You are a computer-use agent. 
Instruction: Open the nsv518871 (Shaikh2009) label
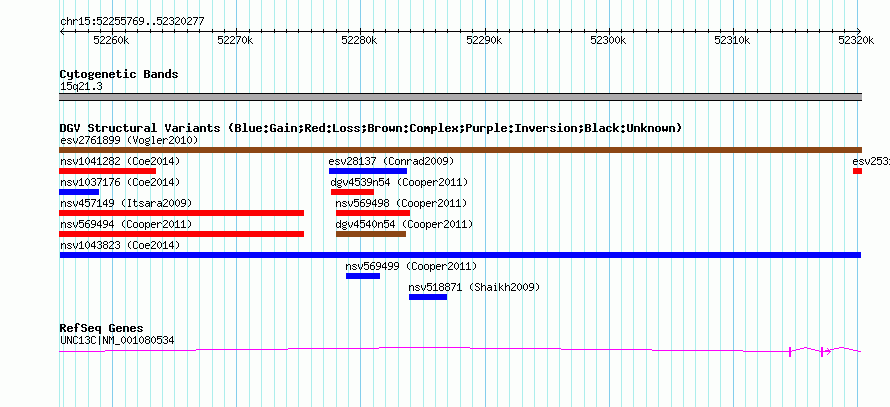[475, 287]
